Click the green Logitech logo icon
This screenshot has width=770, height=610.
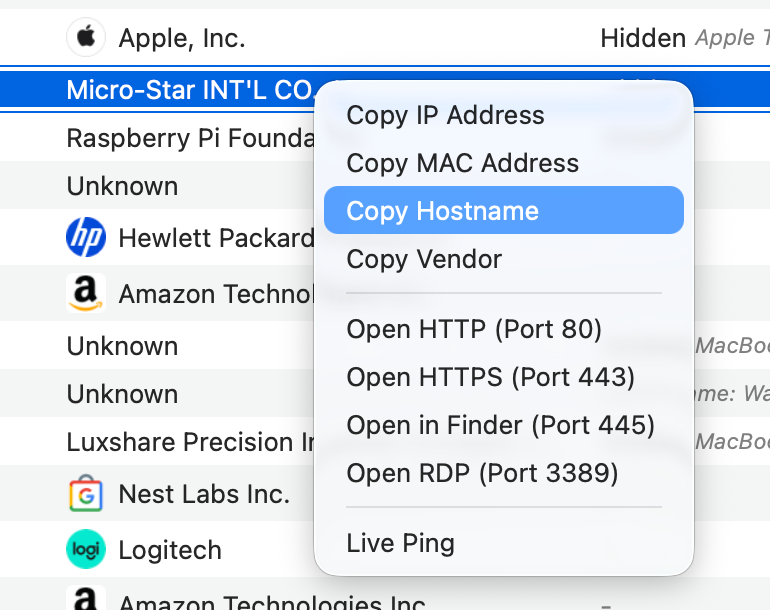point(86,550)
